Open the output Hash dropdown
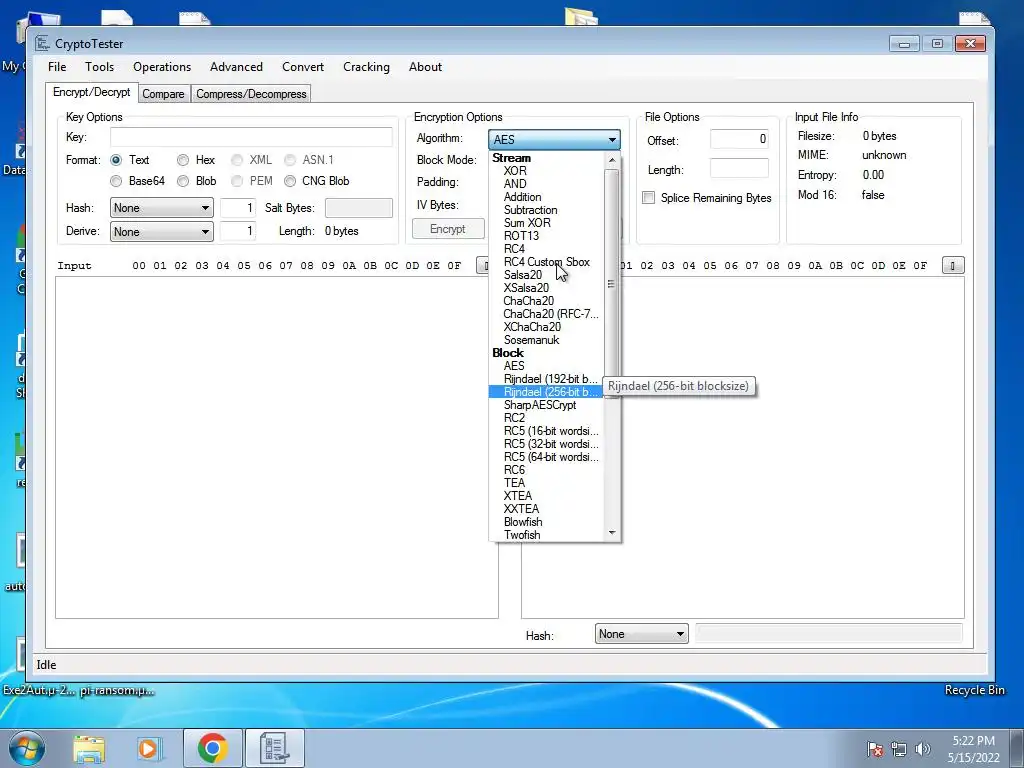Viewport: 1024px width, 768px height. [x=641, y=634]
